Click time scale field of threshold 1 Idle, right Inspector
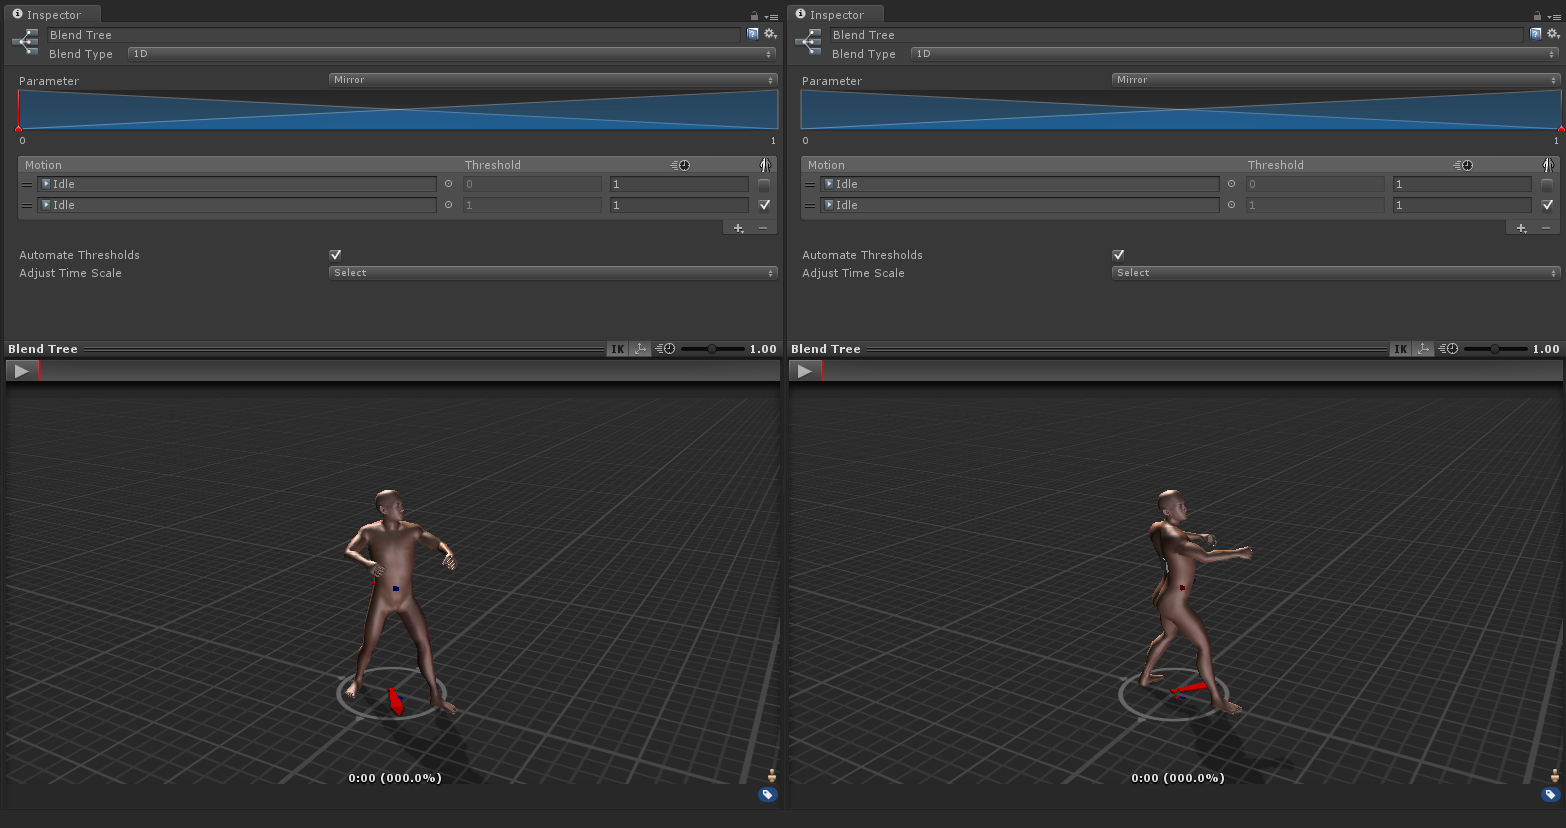 pos(1462,205)
